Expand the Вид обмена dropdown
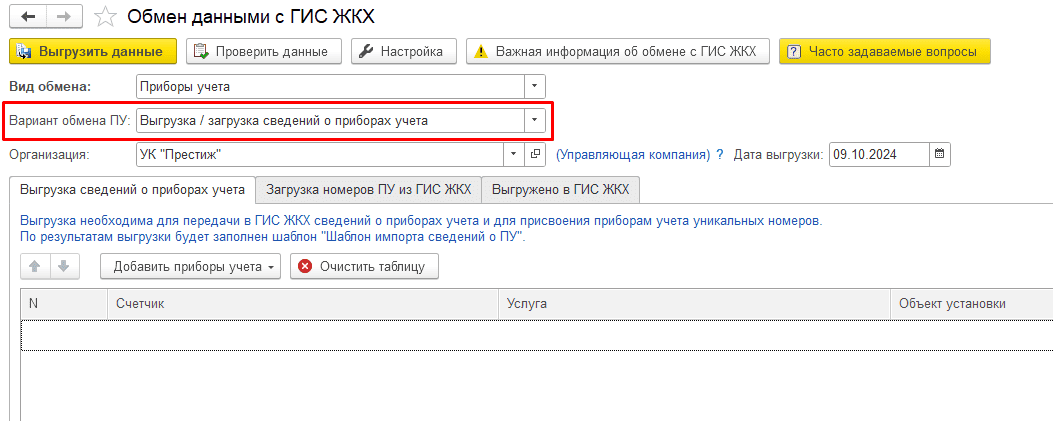 point(535,86)
